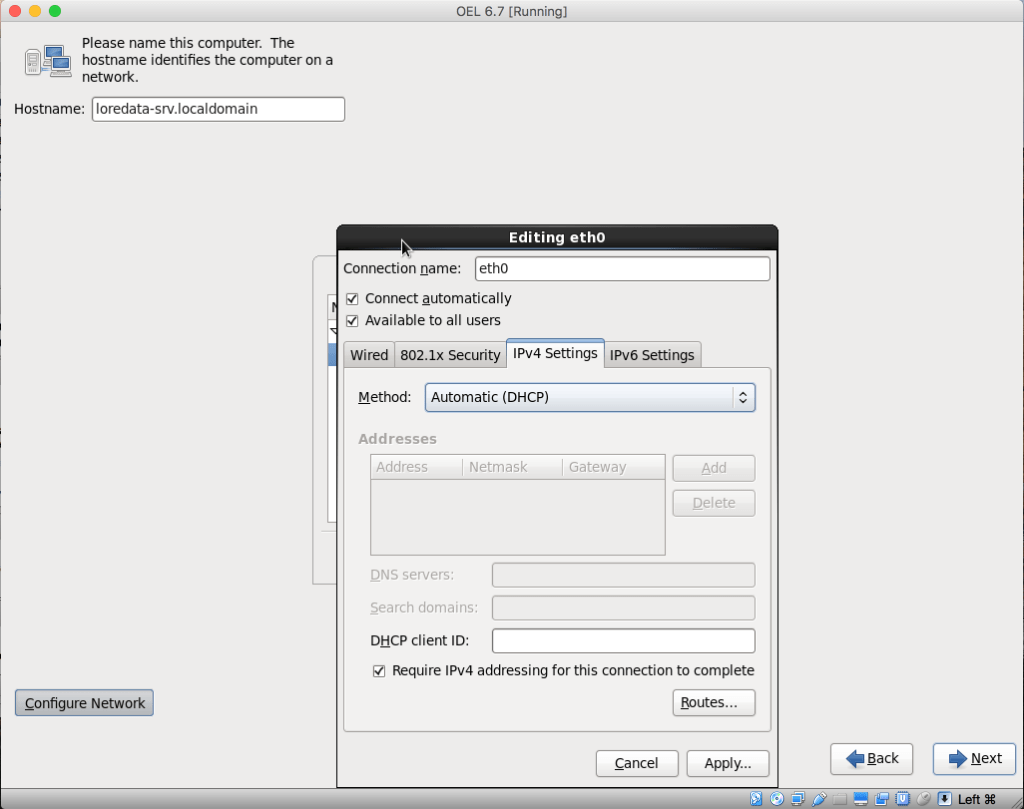Viewport: 1024px width, 809px height.
Task: Proceed with the Next button
Action: click(x=974, y=759)
